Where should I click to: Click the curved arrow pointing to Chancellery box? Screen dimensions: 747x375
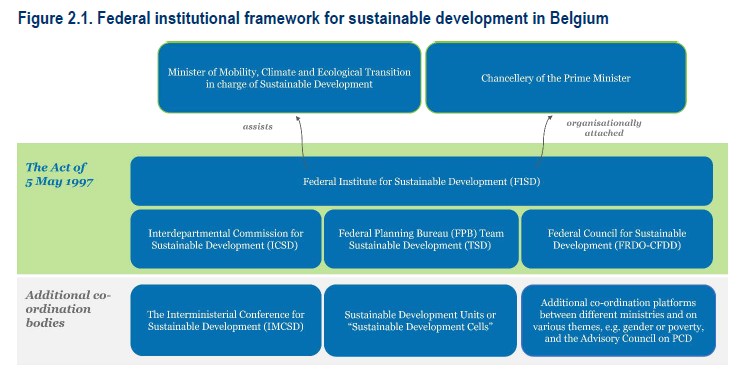point(544,142)
